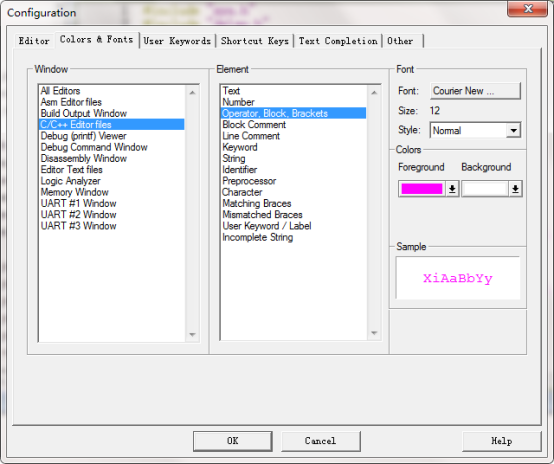This screenshot has width=554, height=464.
Task: Select UART #3 Window
Action: pos(111,226)
